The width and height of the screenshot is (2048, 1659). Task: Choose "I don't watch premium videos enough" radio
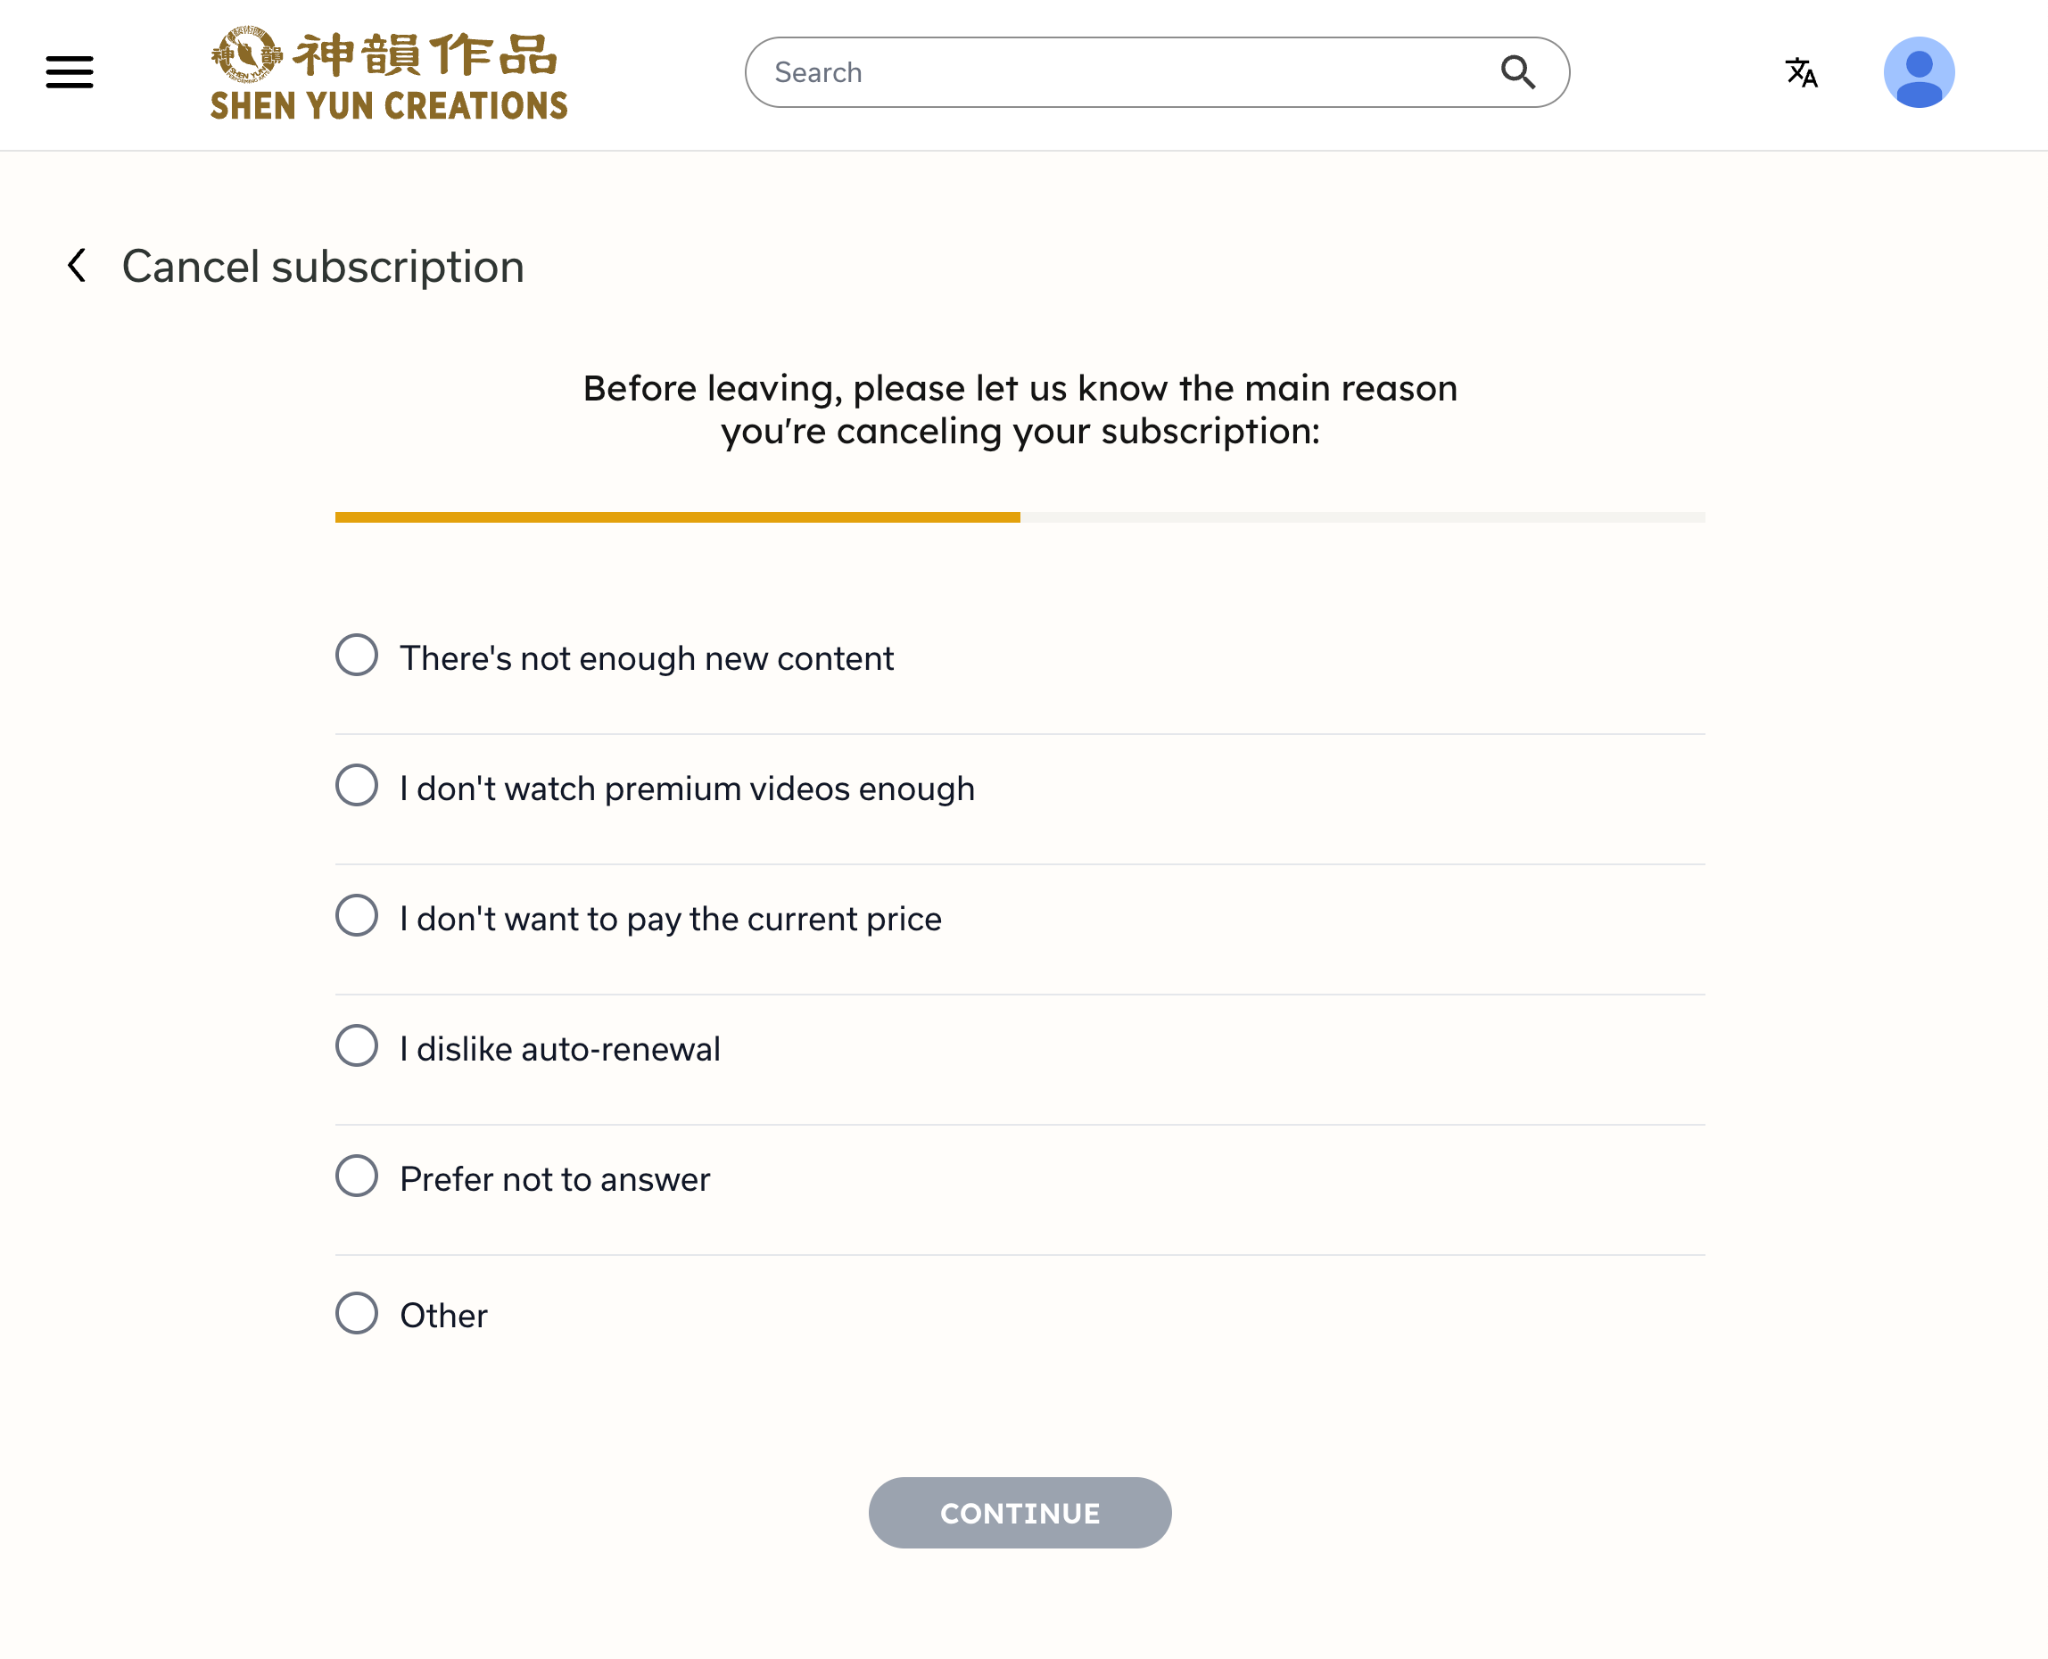[x=356, y=785]
